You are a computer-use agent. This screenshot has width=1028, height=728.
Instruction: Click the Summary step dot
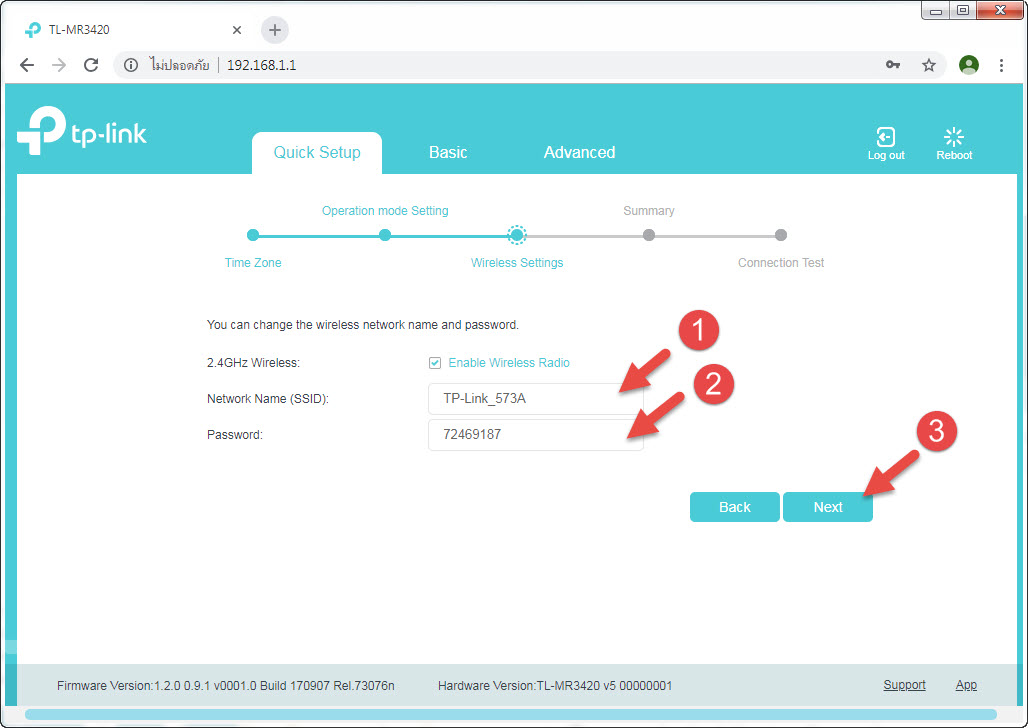click(648, 235)
